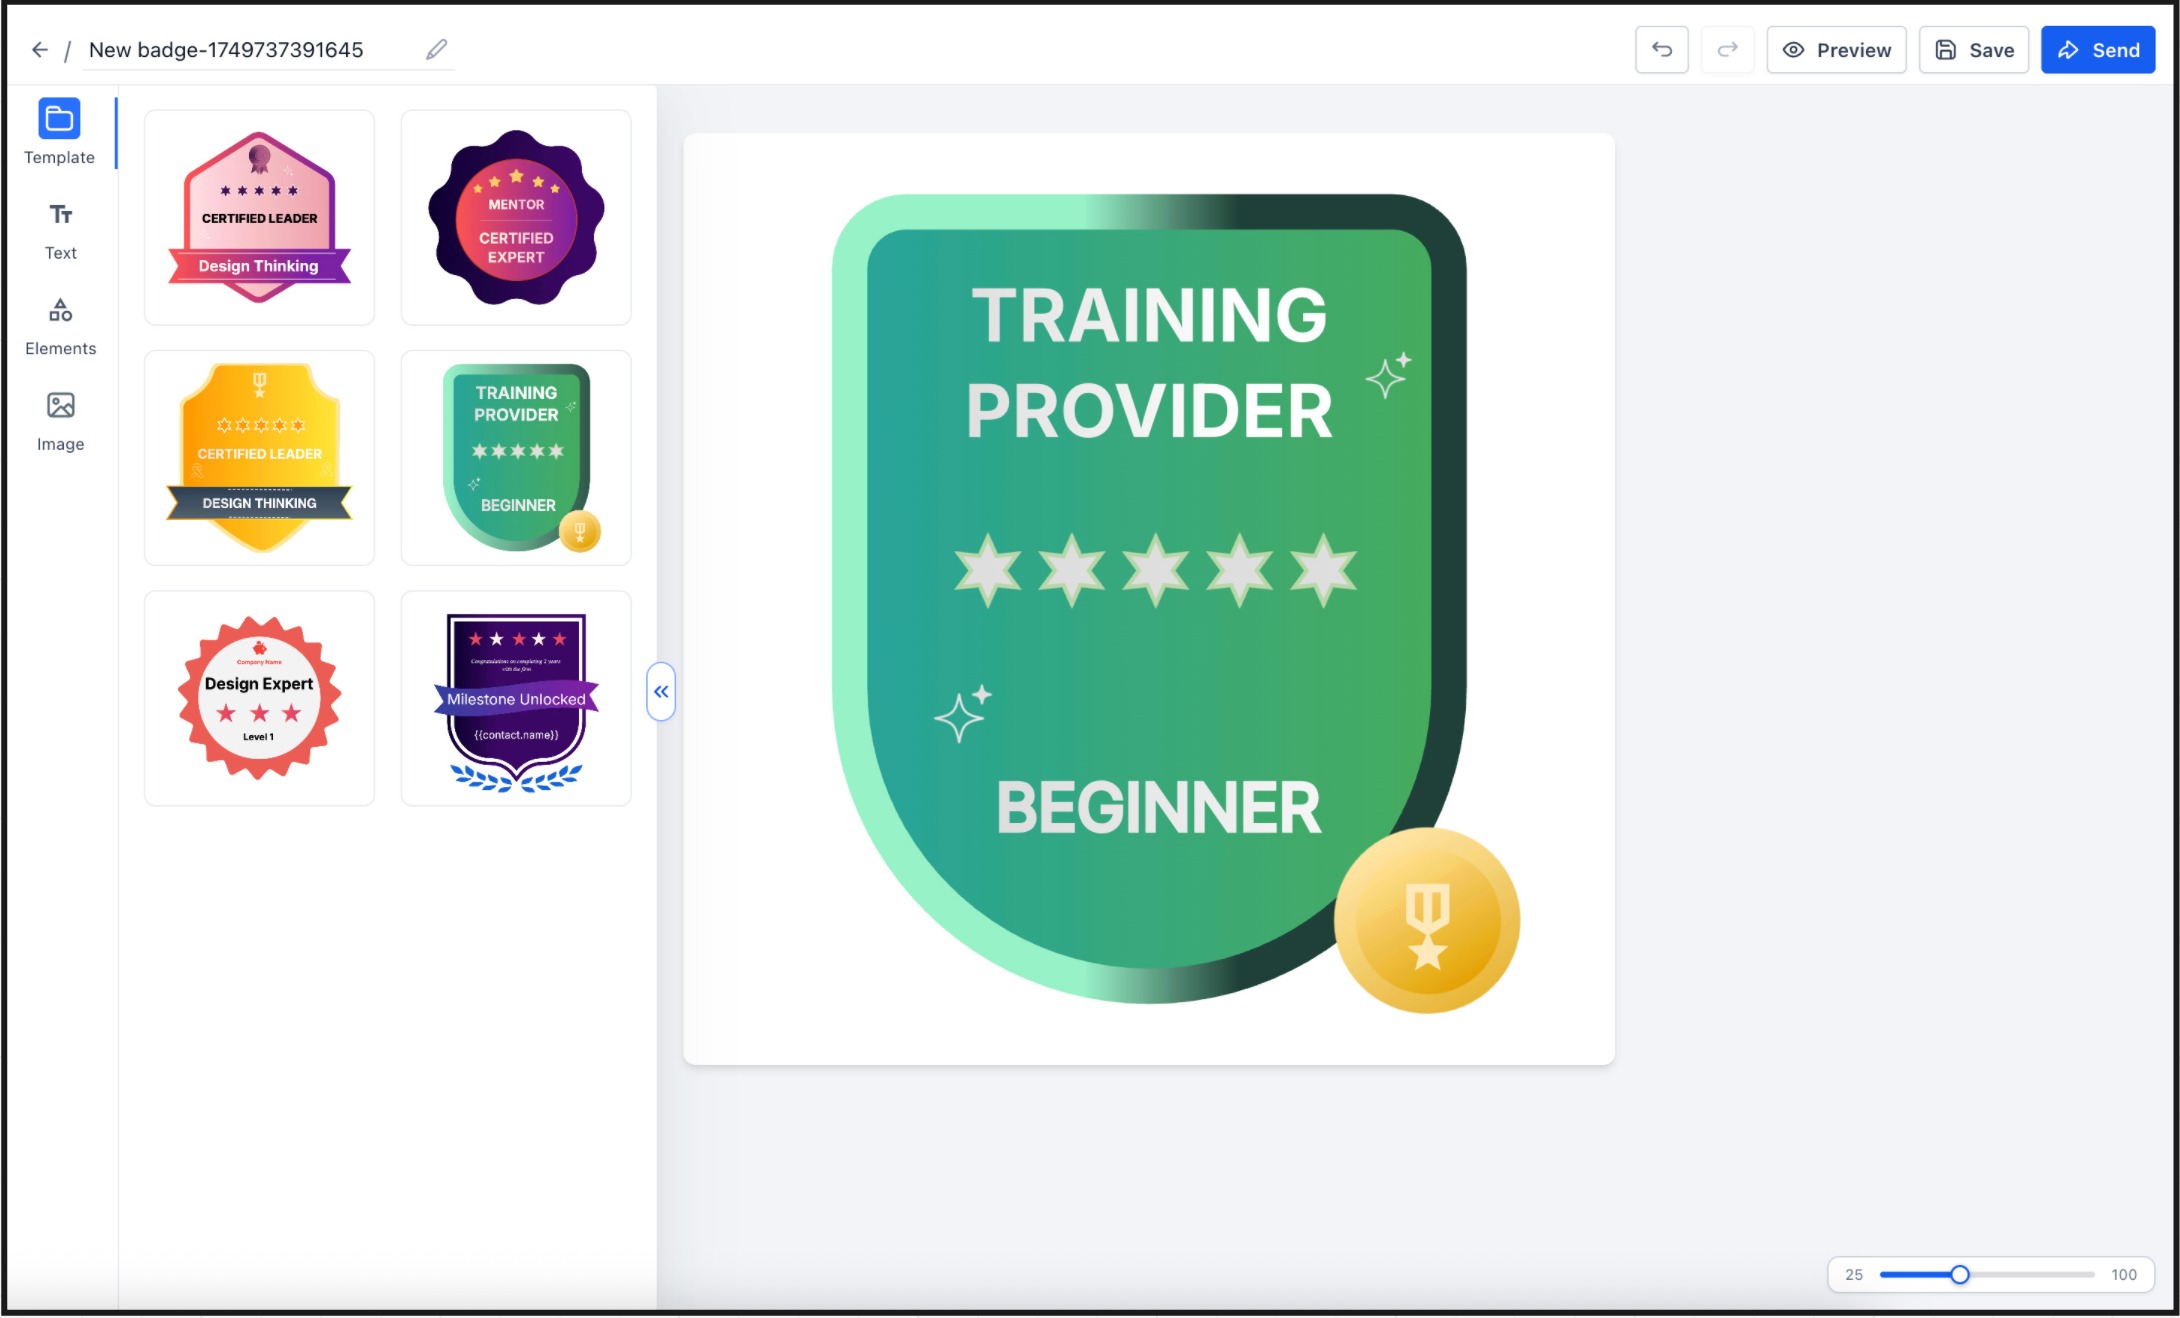Select the Mentor Certified Expert template

click(516, 217)
